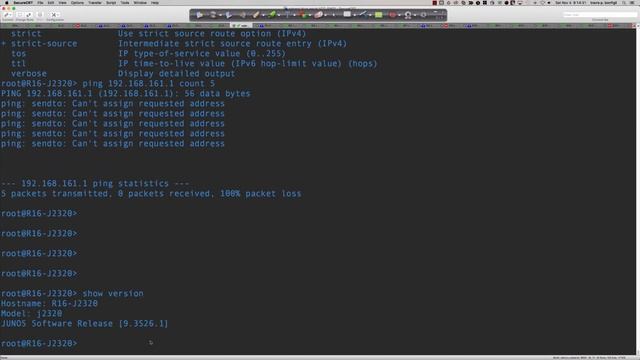This screenshot has width=640, height=360.
Task: Open Spotlight search in menu bar
Action: pyautogui.click(x=624, y=2)
